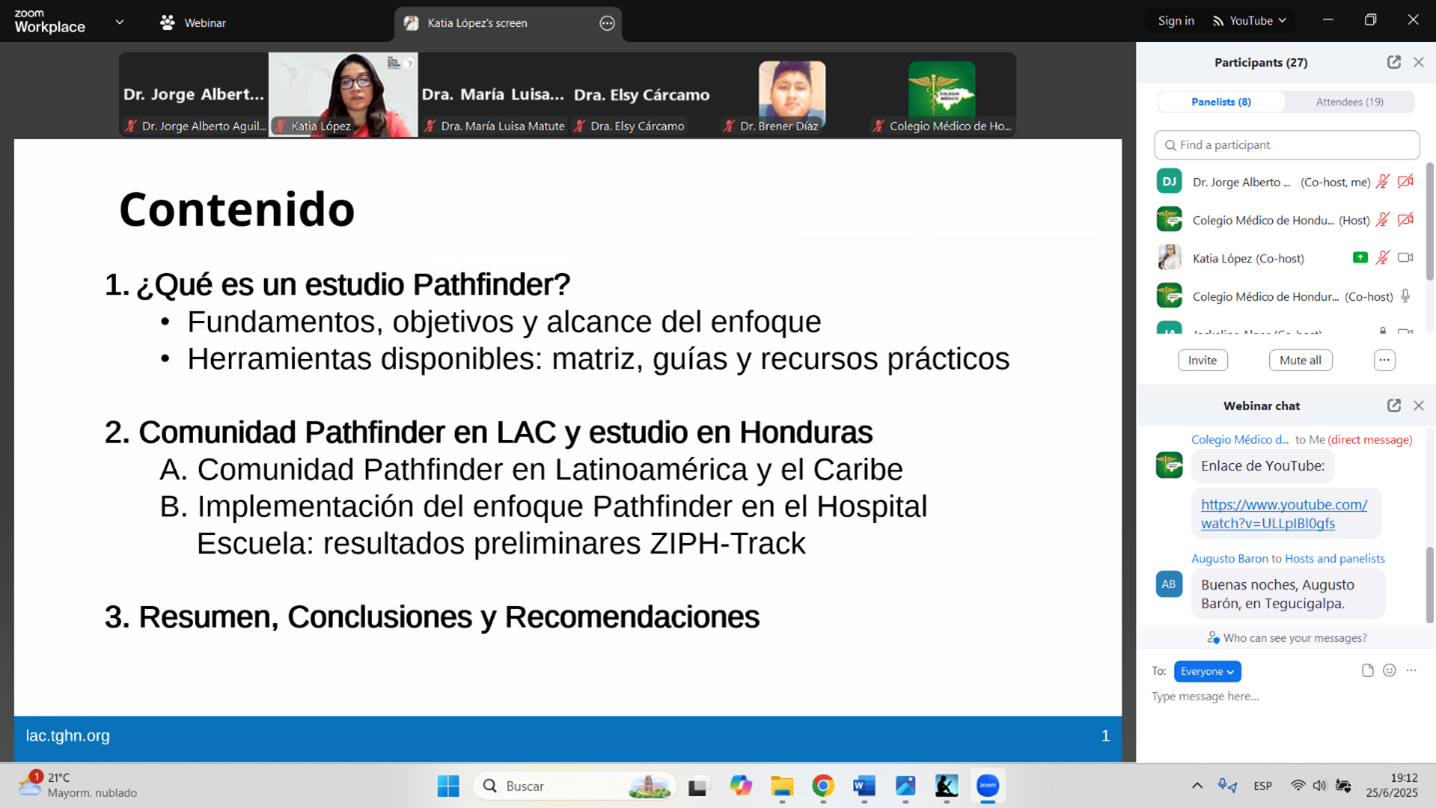Open the volume control in system tray
This screenshot has height=808, width=1436.
1320,786
